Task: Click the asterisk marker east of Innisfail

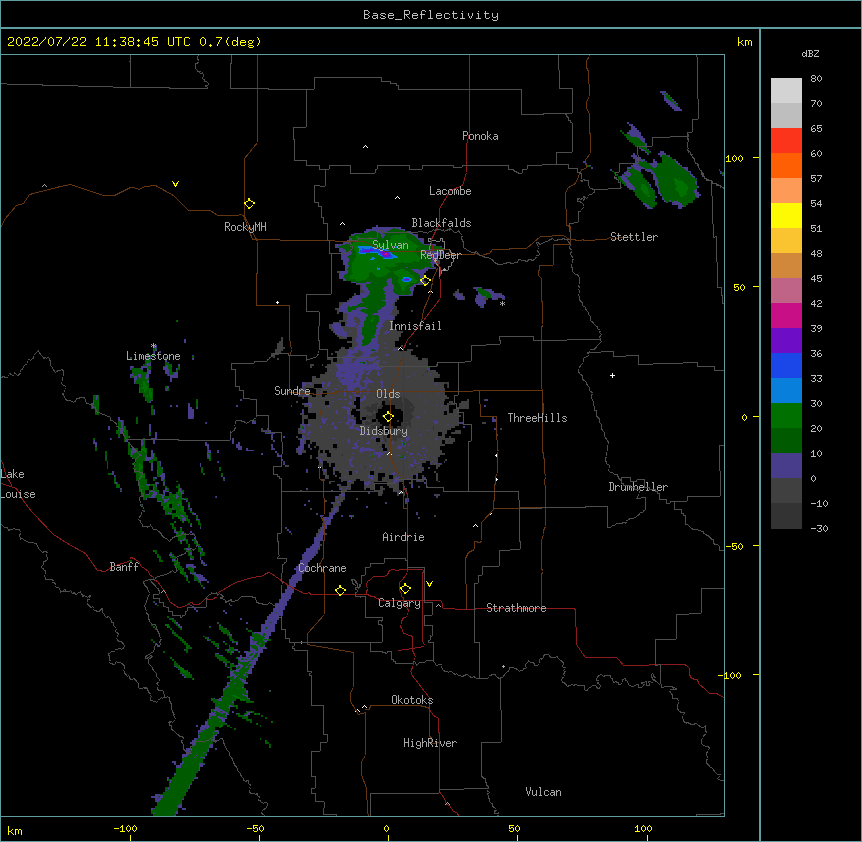Action: 502,303
